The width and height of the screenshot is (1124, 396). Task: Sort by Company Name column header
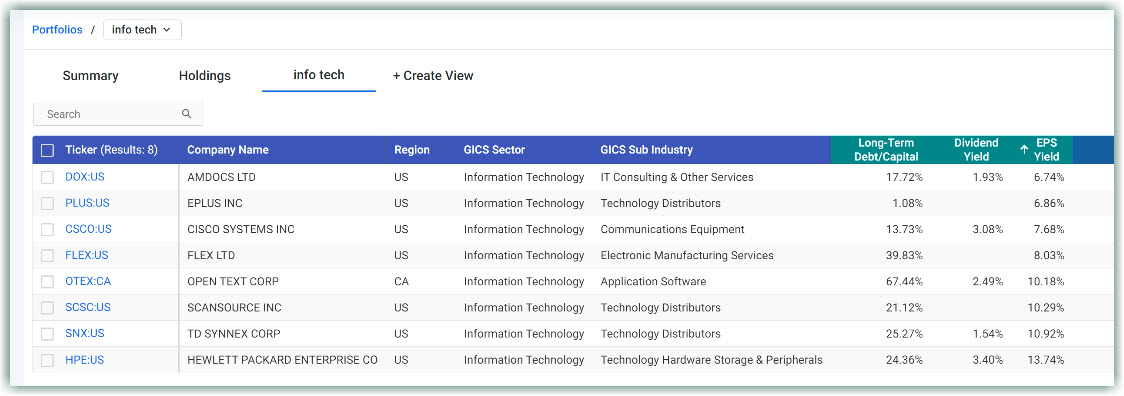tap(228, 150)
